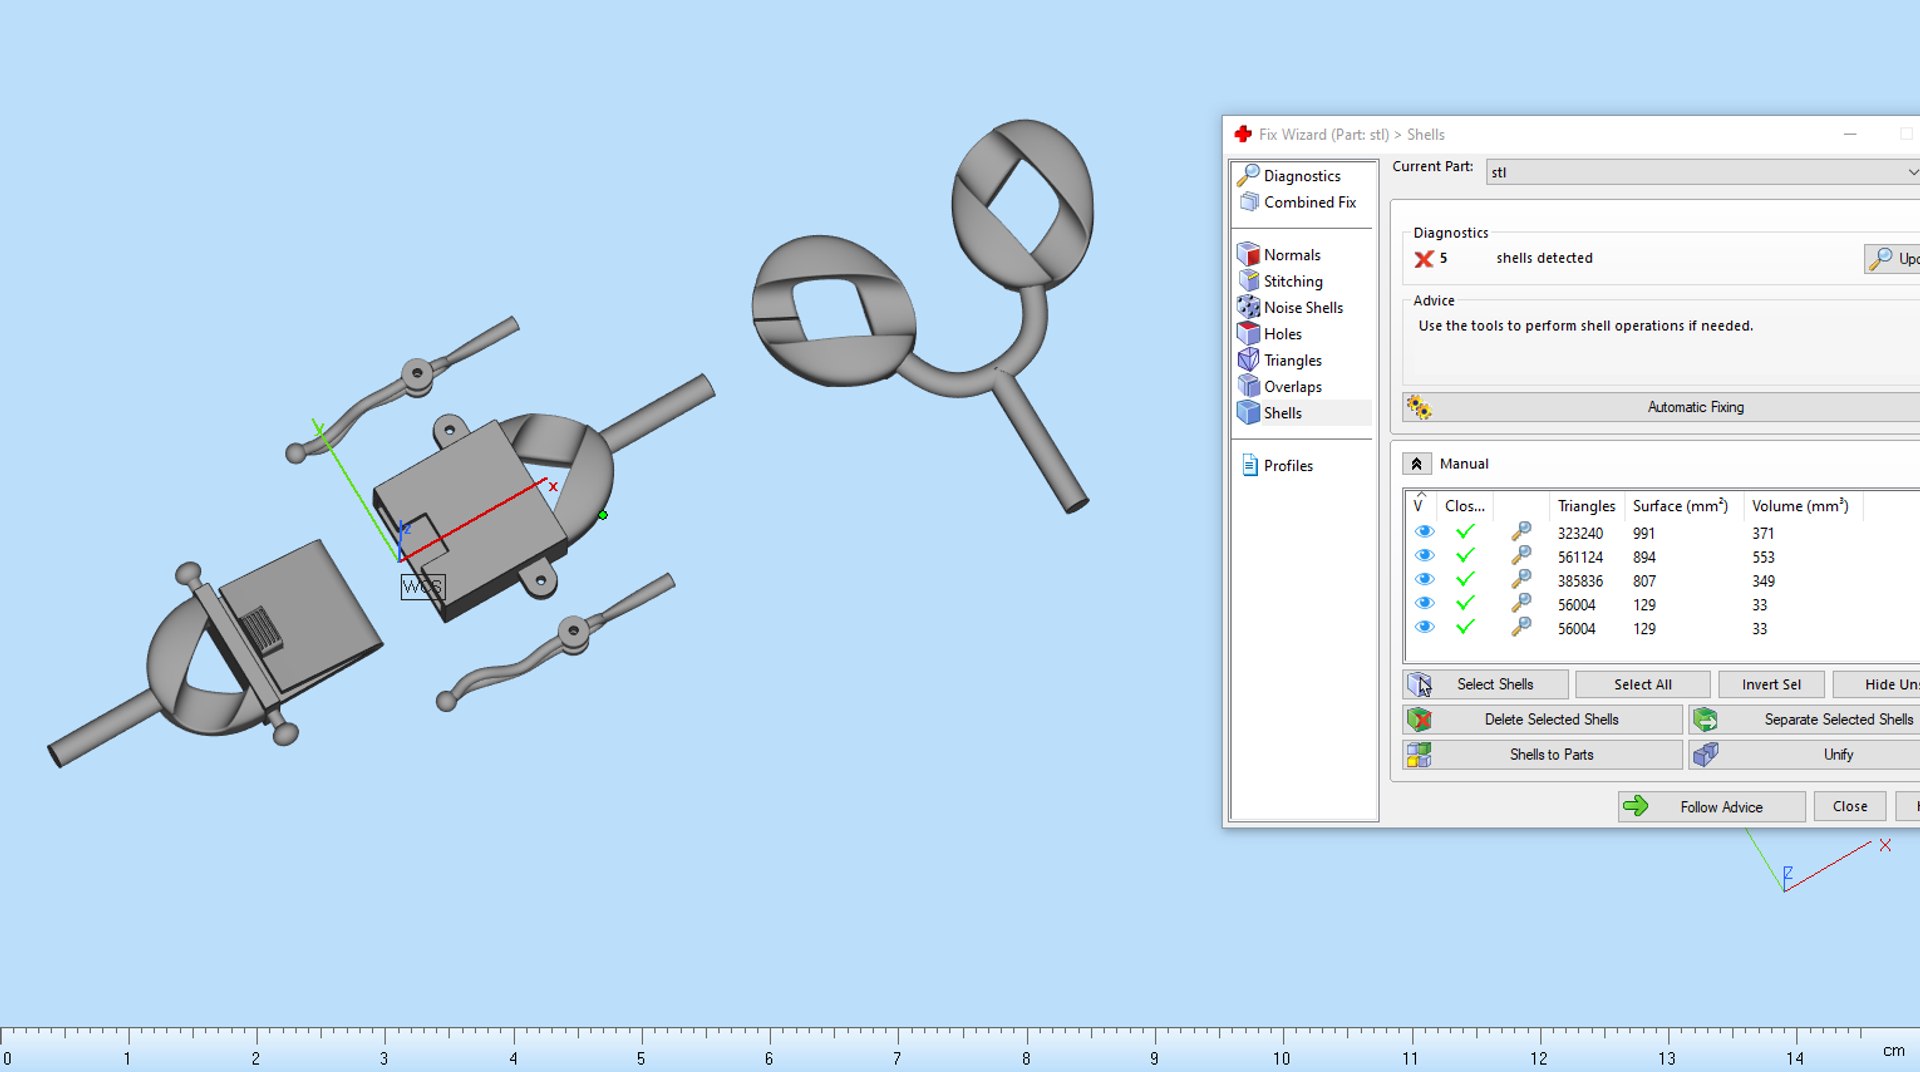1920x1072 pixels.
Task: Click the closed checkmark on the 385836 row
Action: click(1465, 580)
